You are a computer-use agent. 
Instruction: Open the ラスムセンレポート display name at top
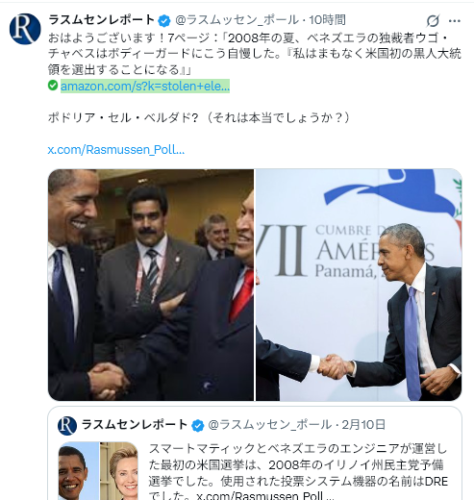101,20
